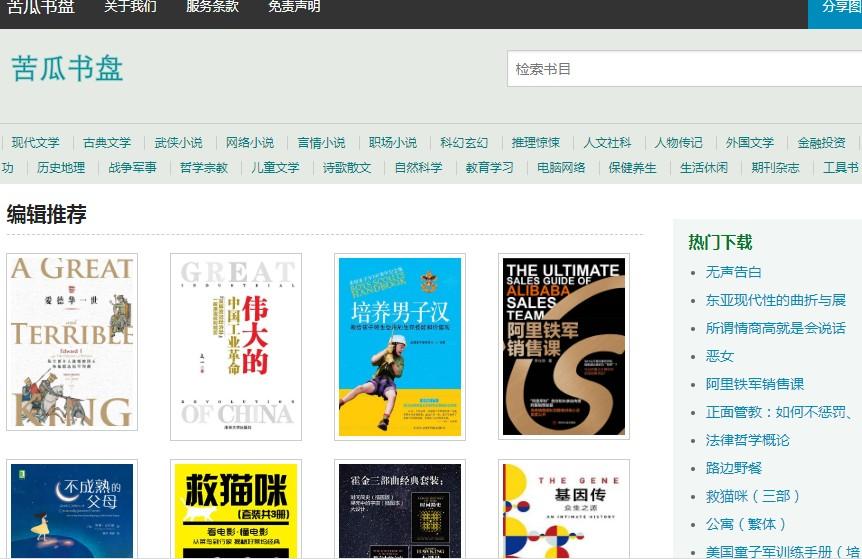Open 基因传 book cover
The height and width of the screenshot is (559, 862).
[563, 510]
